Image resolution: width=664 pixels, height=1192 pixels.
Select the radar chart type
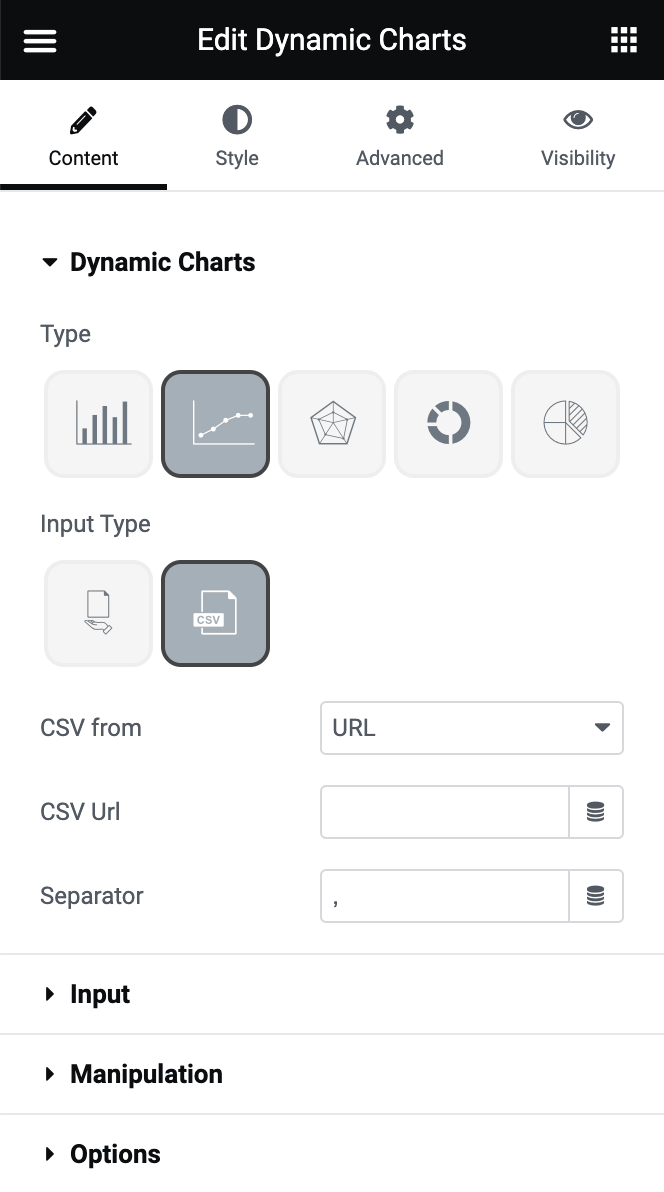[332, 424]
